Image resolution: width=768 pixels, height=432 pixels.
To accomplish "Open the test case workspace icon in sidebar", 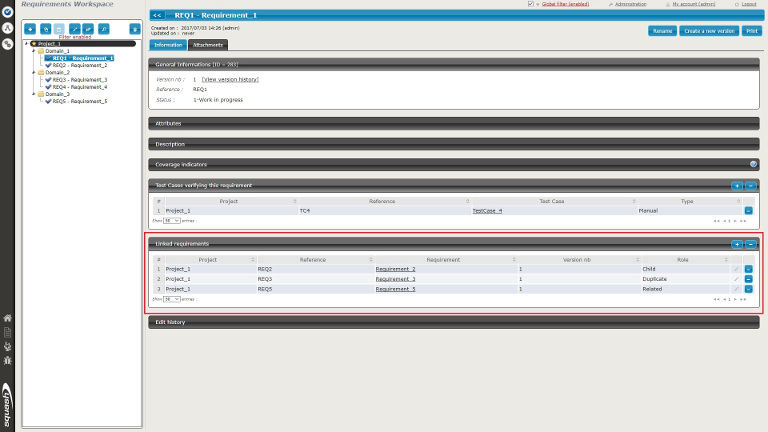I will [7, 28].
